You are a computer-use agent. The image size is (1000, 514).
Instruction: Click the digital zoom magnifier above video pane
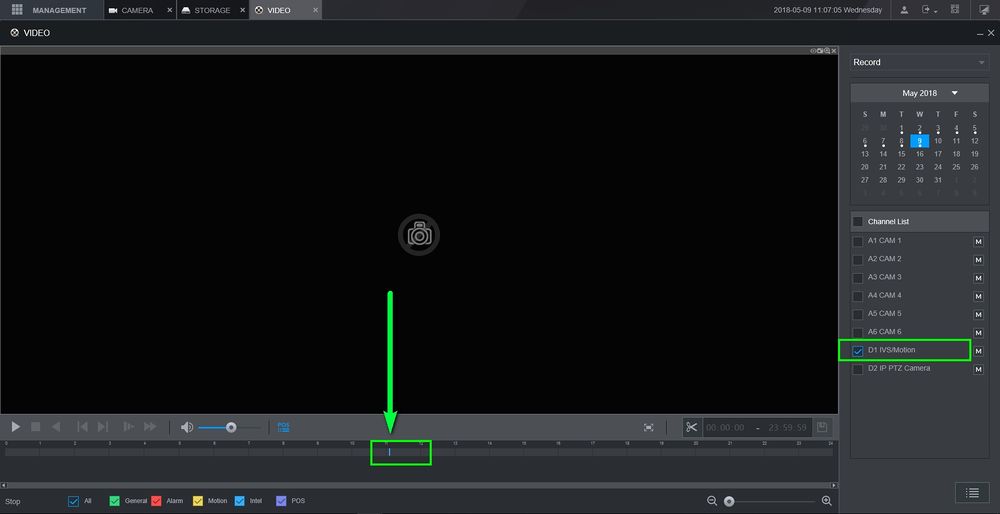tap(827, 50)
